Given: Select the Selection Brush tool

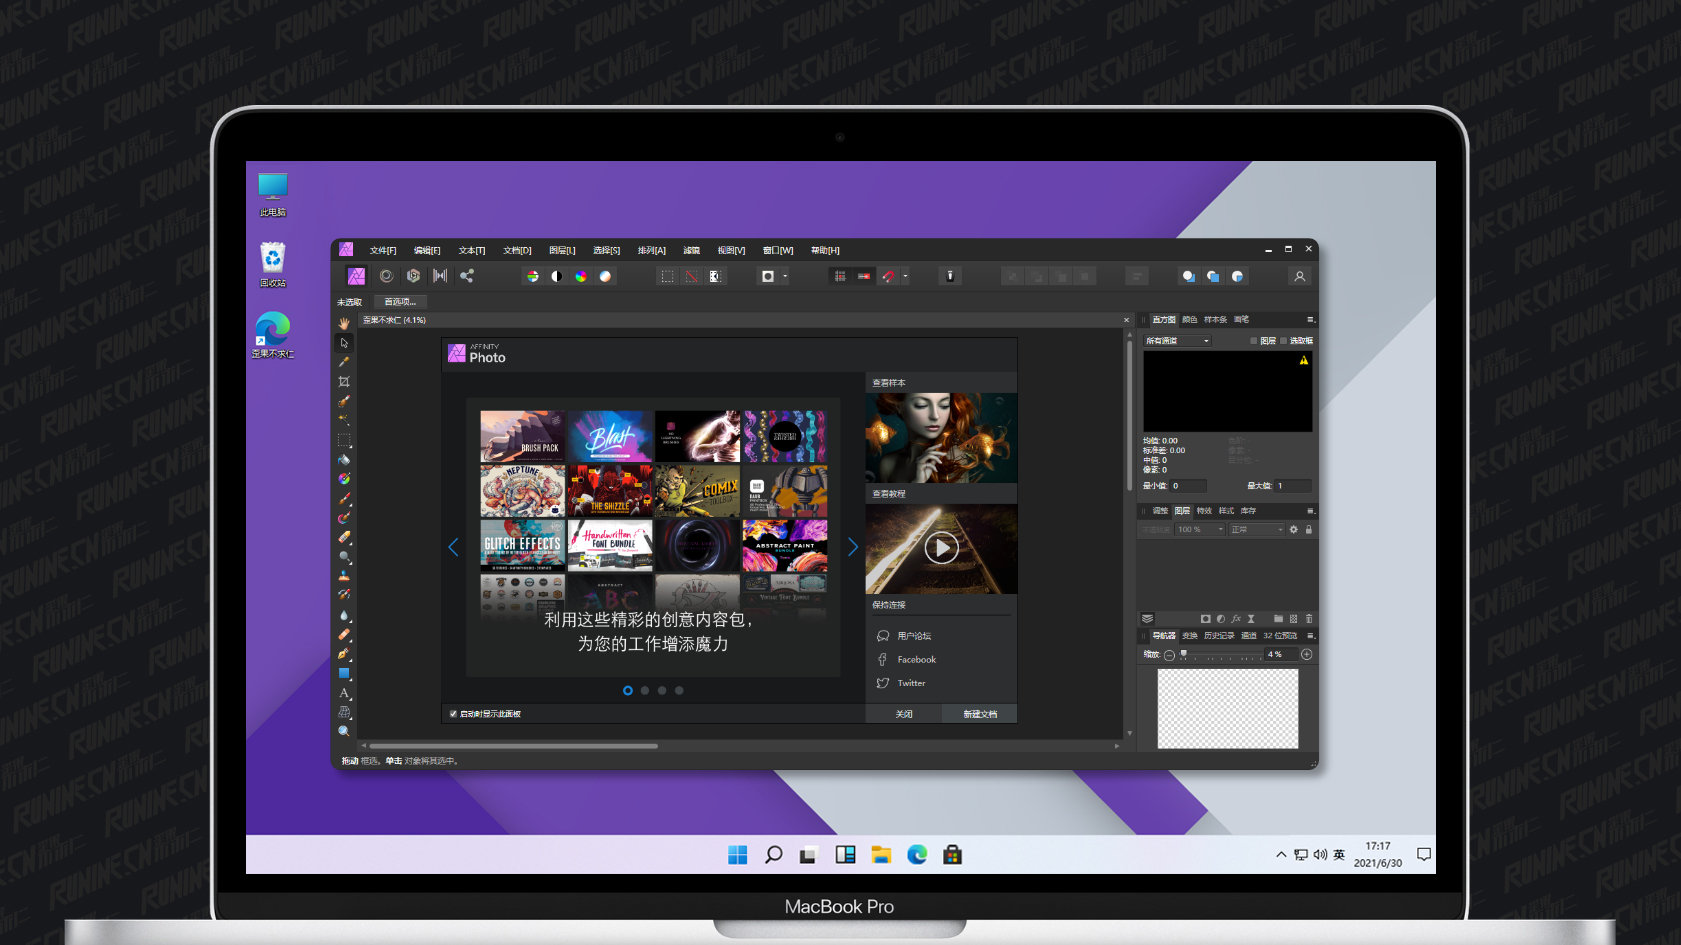Looking at the screenshot, I should pyautogui.click(x=344, y=401).
